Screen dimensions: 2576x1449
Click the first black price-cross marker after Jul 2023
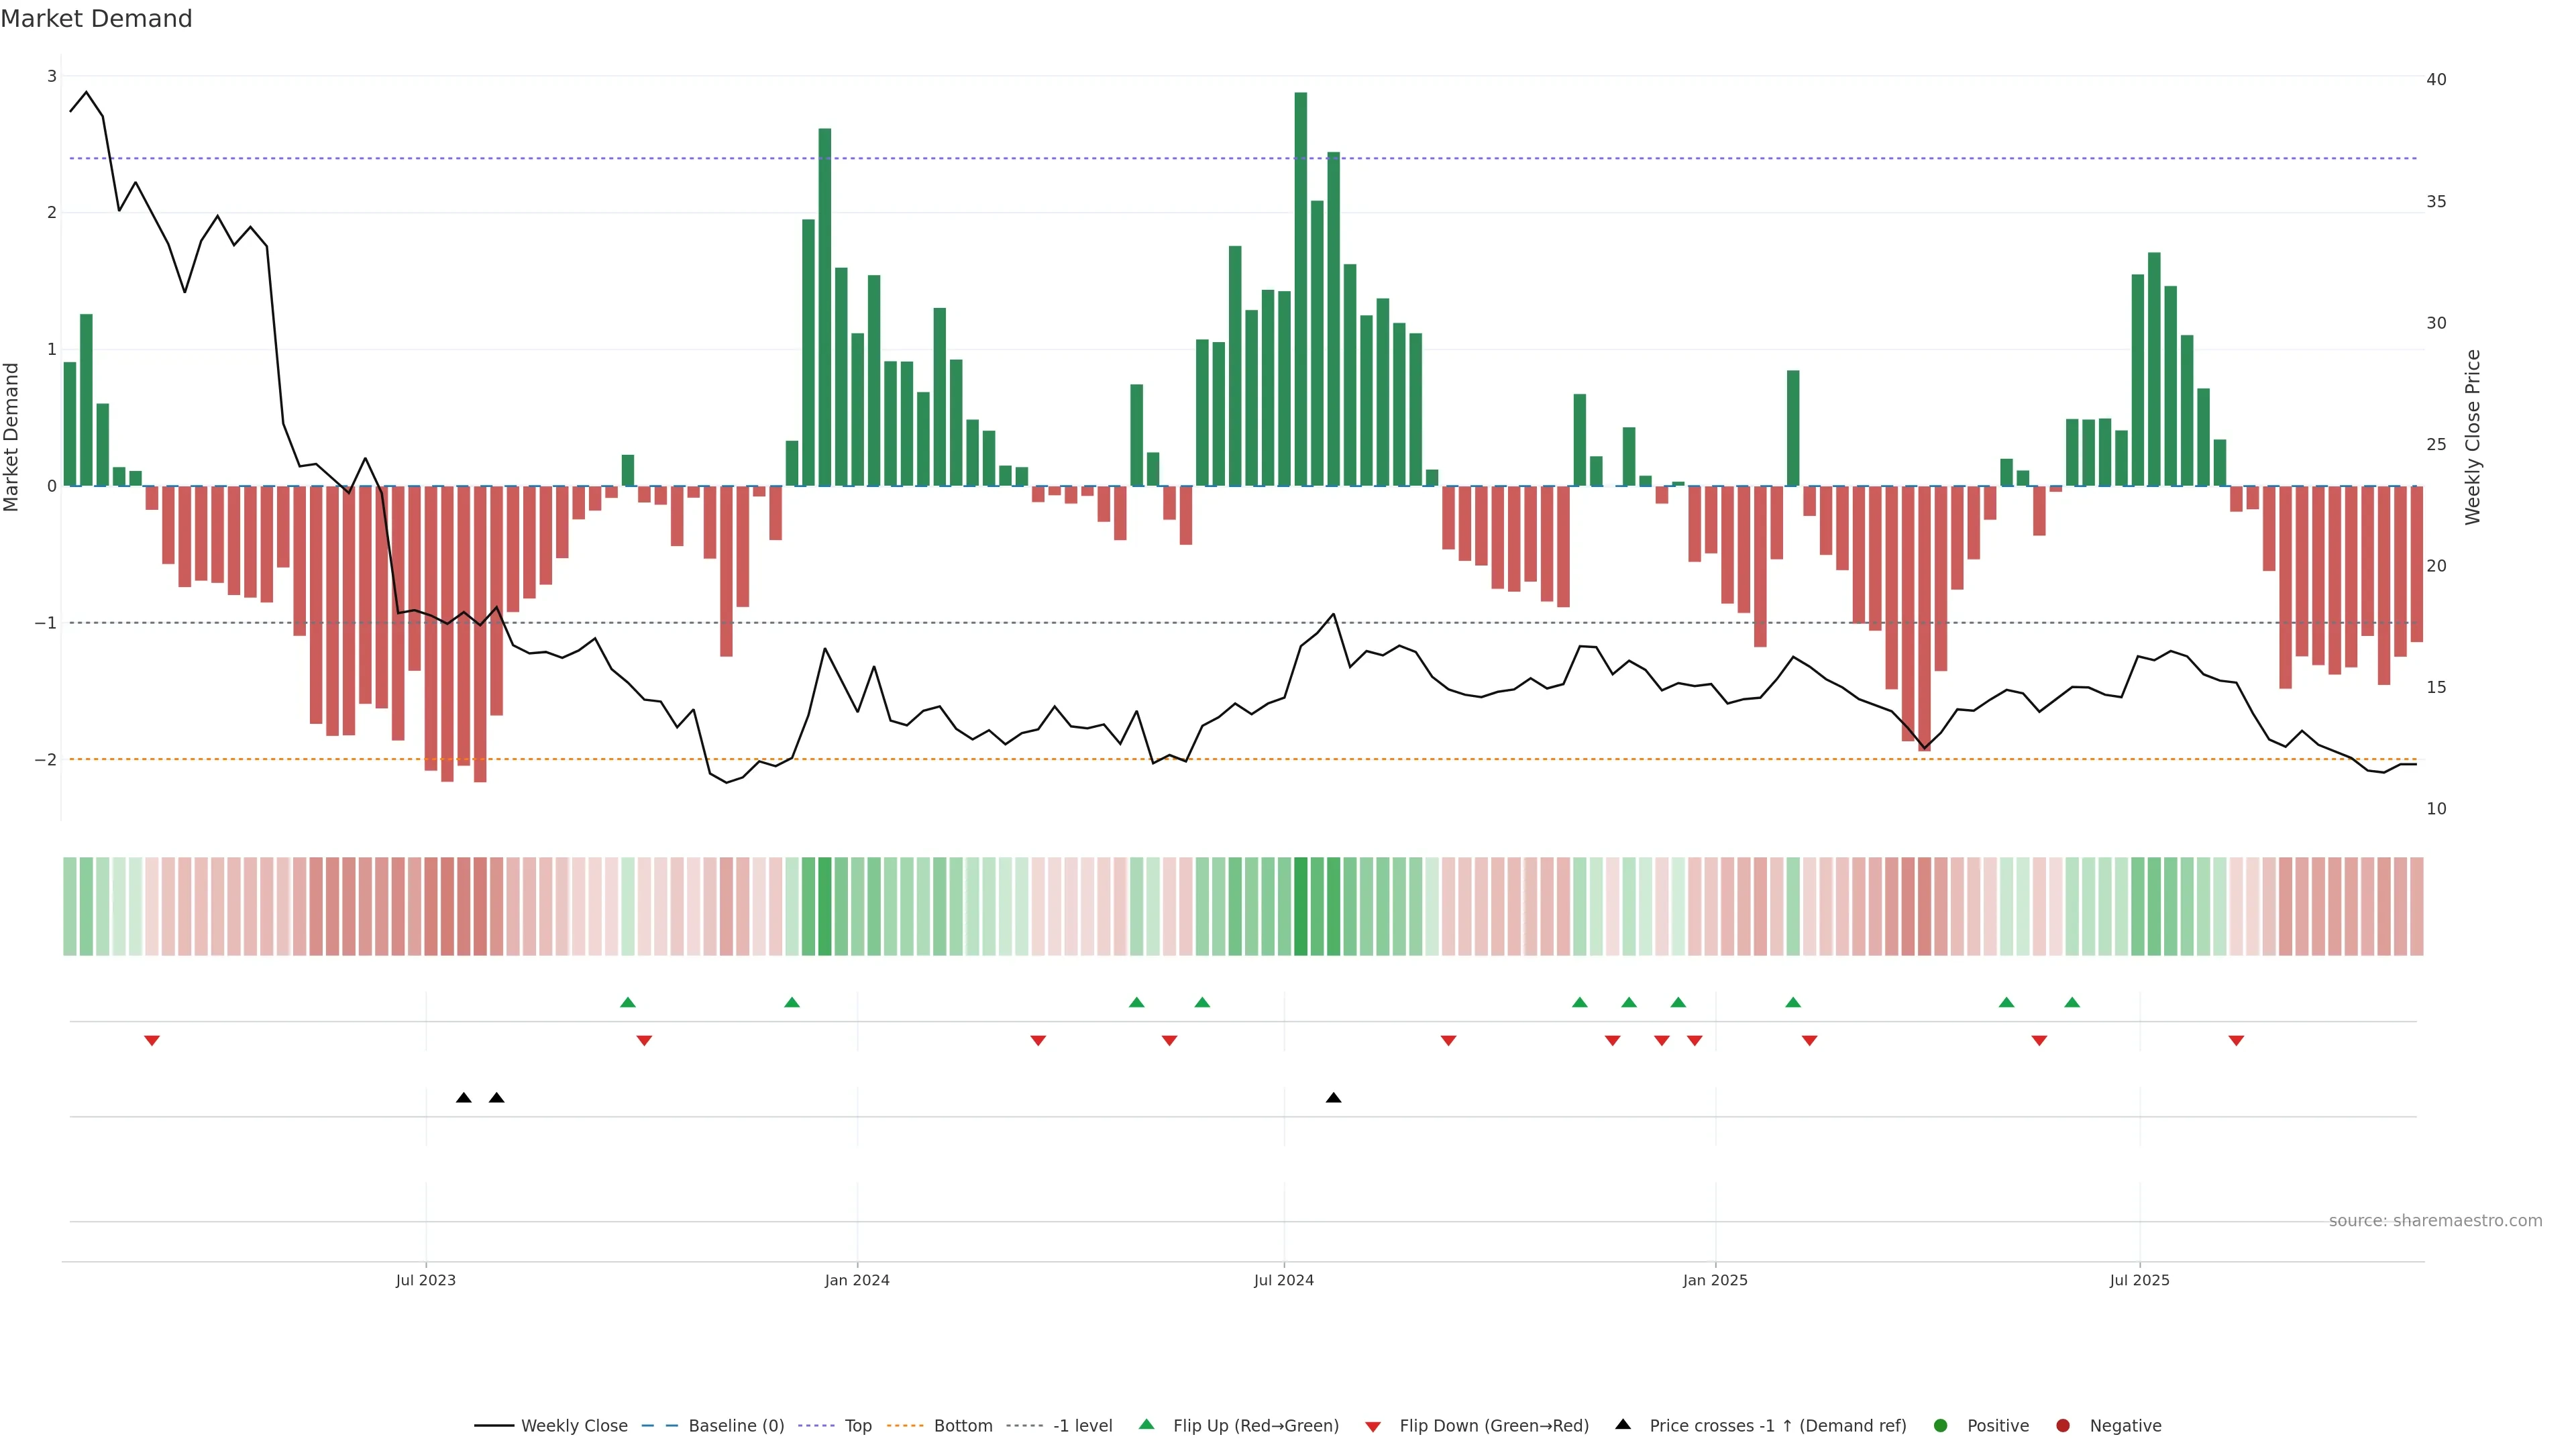[x=463, y=1098]
